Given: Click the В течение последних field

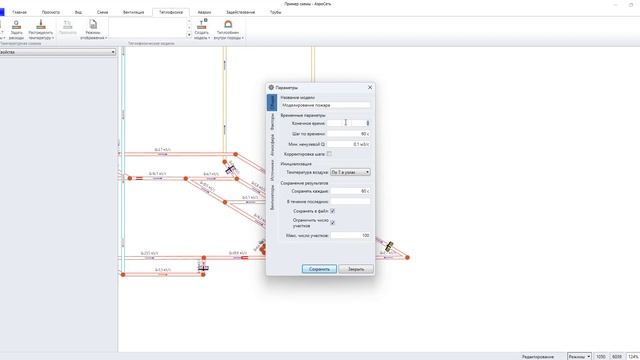Looking at the screenshot, I should pyautogui.click(x=350, y=202).
